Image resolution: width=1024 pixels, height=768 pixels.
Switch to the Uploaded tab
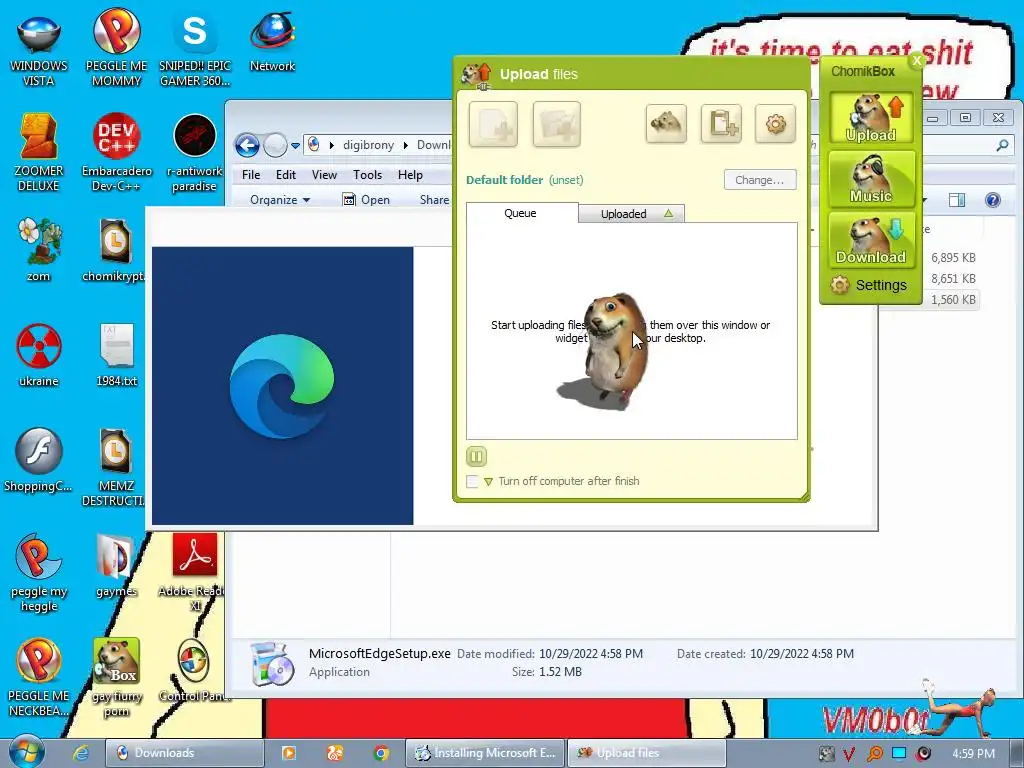[x=631, y=214]
